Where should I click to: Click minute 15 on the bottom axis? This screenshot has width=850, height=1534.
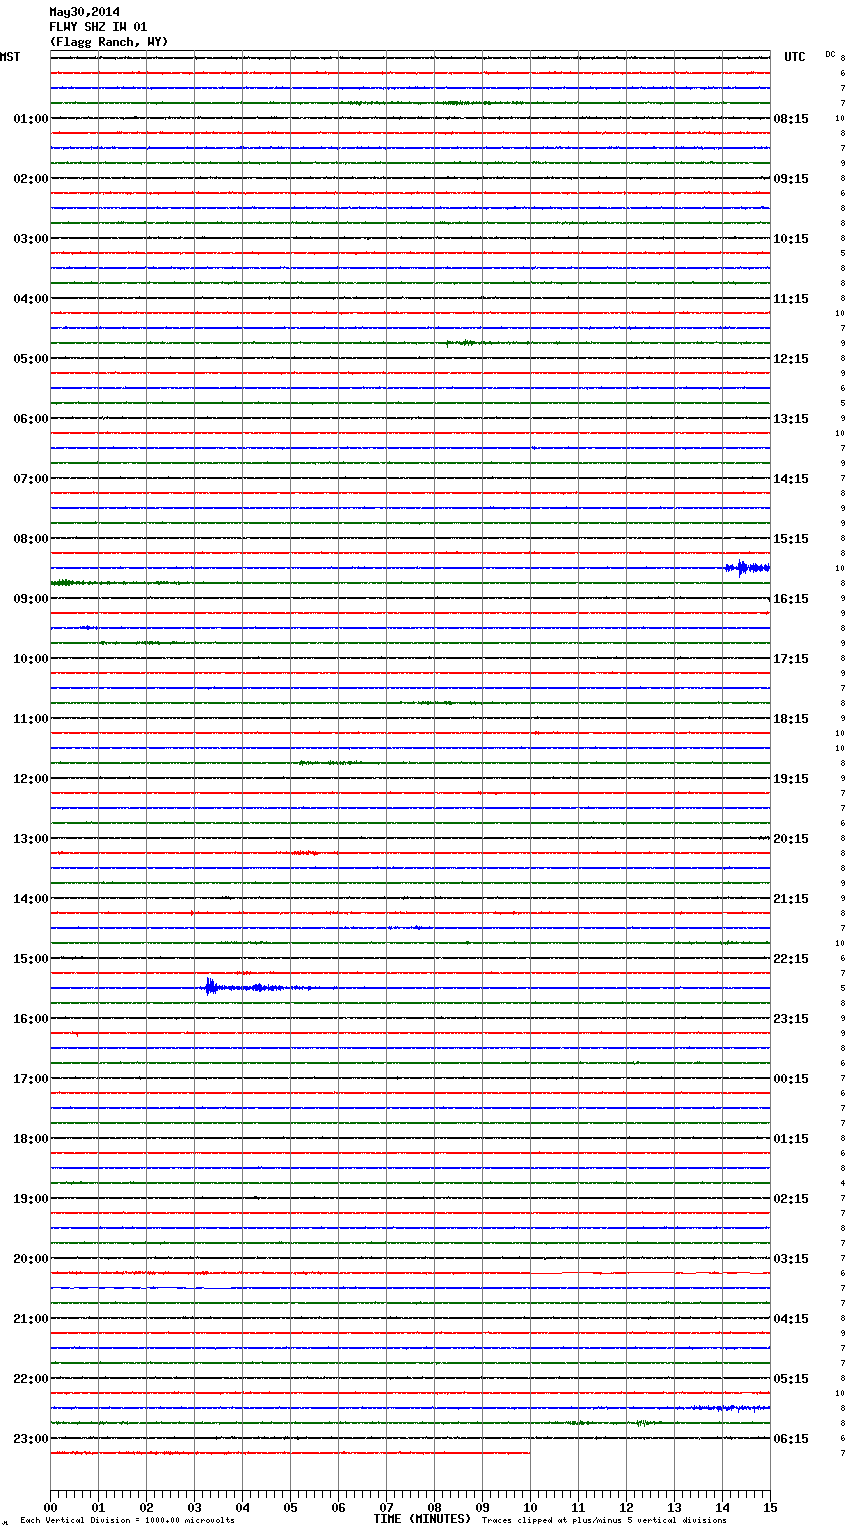(x=770, y=1507)
